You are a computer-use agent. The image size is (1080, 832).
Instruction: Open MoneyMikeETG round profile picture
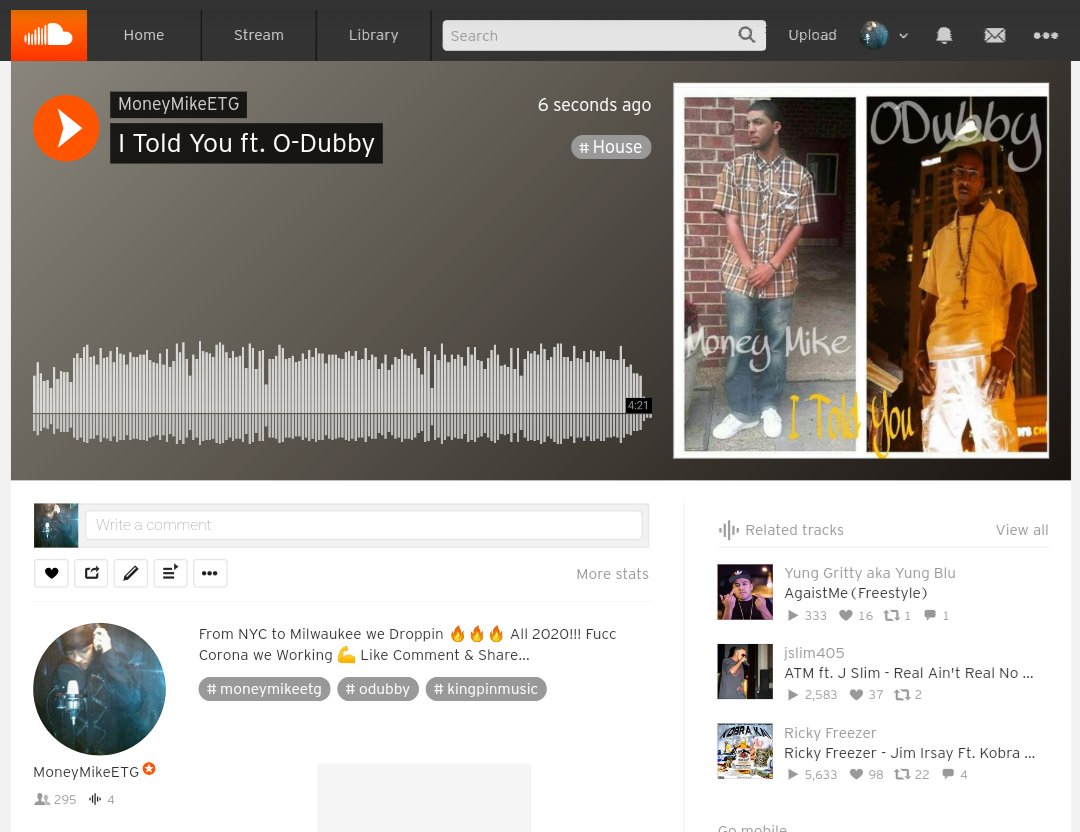99,689
